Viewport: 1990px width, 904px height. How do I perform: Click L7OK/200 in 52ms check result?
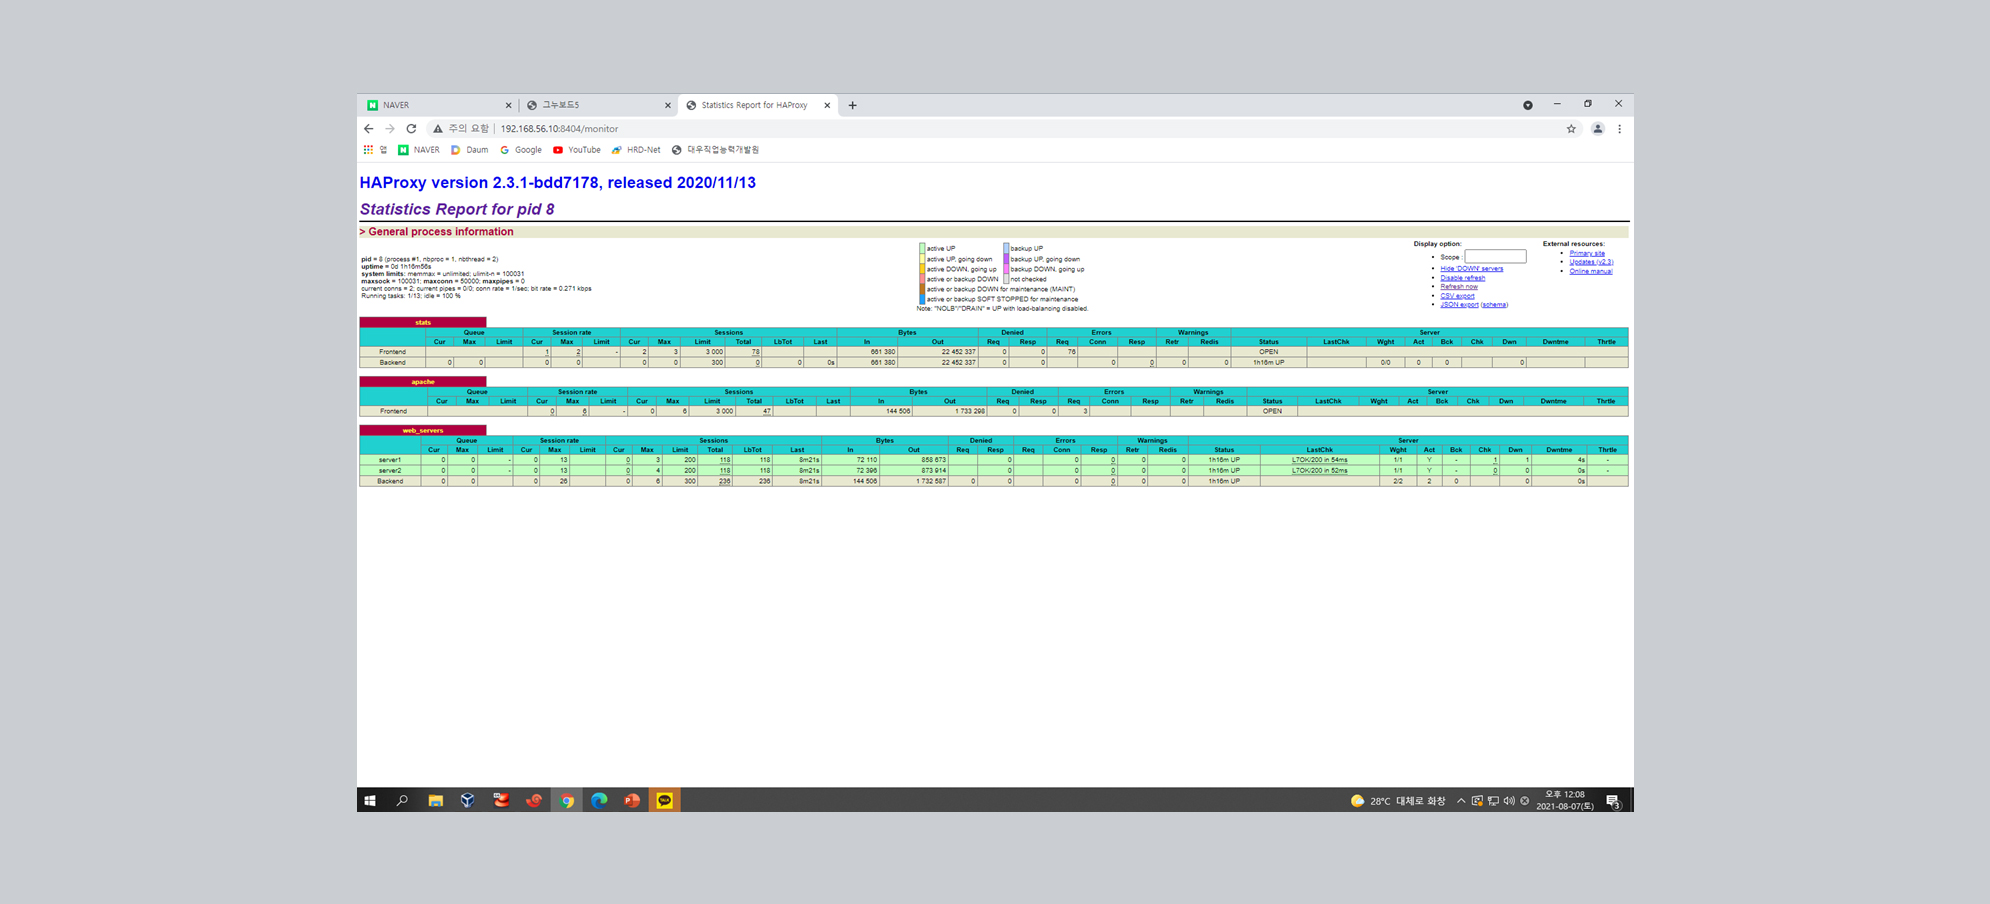[1319, 470]
